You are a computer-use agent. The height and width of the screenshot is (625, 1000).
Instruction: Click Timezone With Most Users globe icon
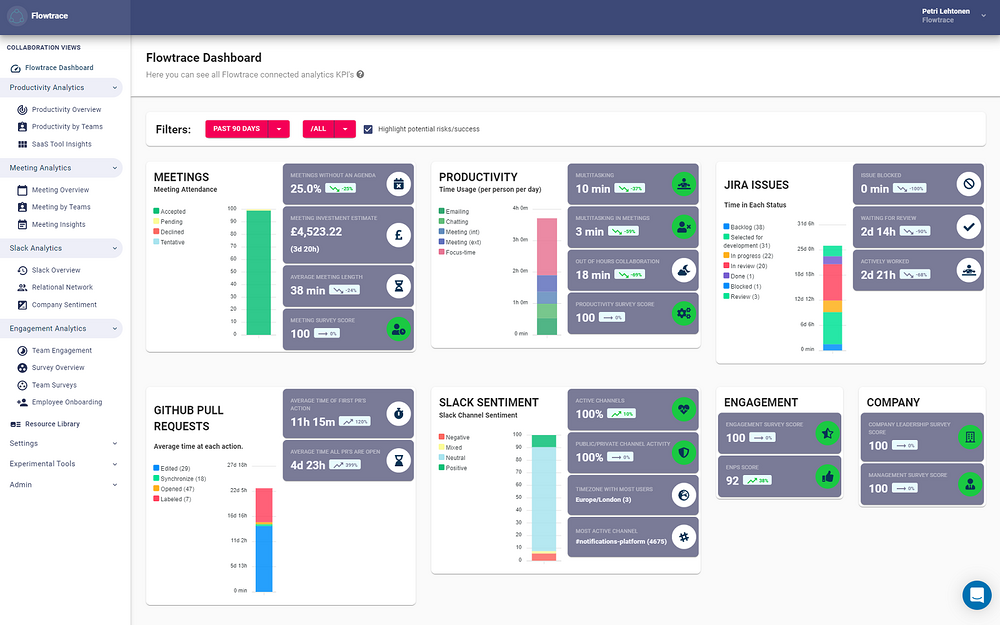pyautogui.click(x=684, y=495)
